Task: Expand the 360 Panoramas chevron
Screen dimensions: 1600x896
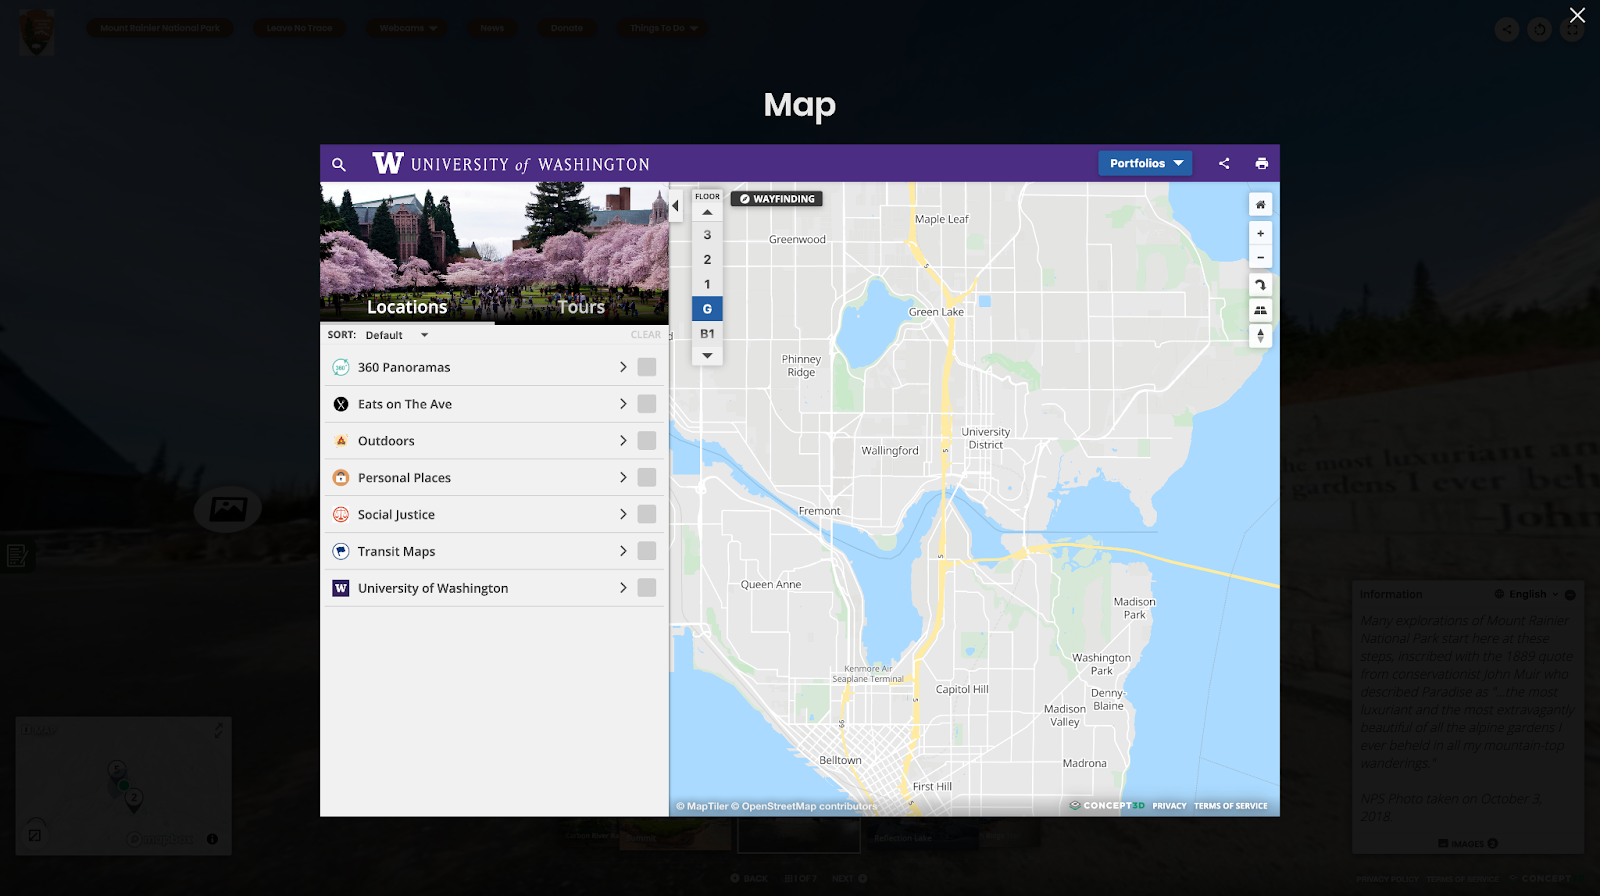Action: [x=623, y=367]
